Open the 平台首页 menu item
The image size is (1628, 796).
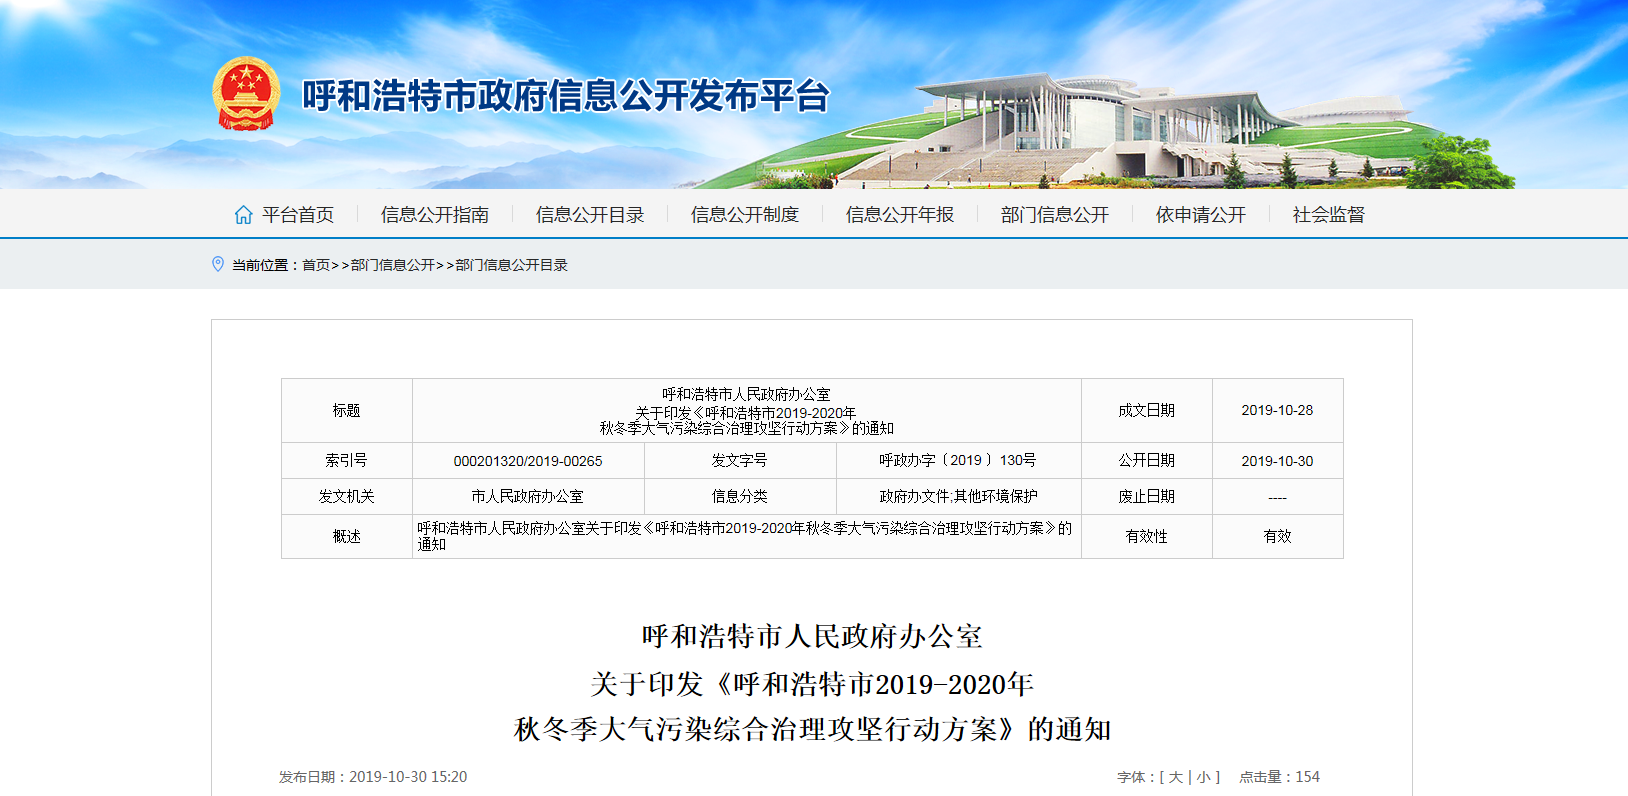point(298,215)
